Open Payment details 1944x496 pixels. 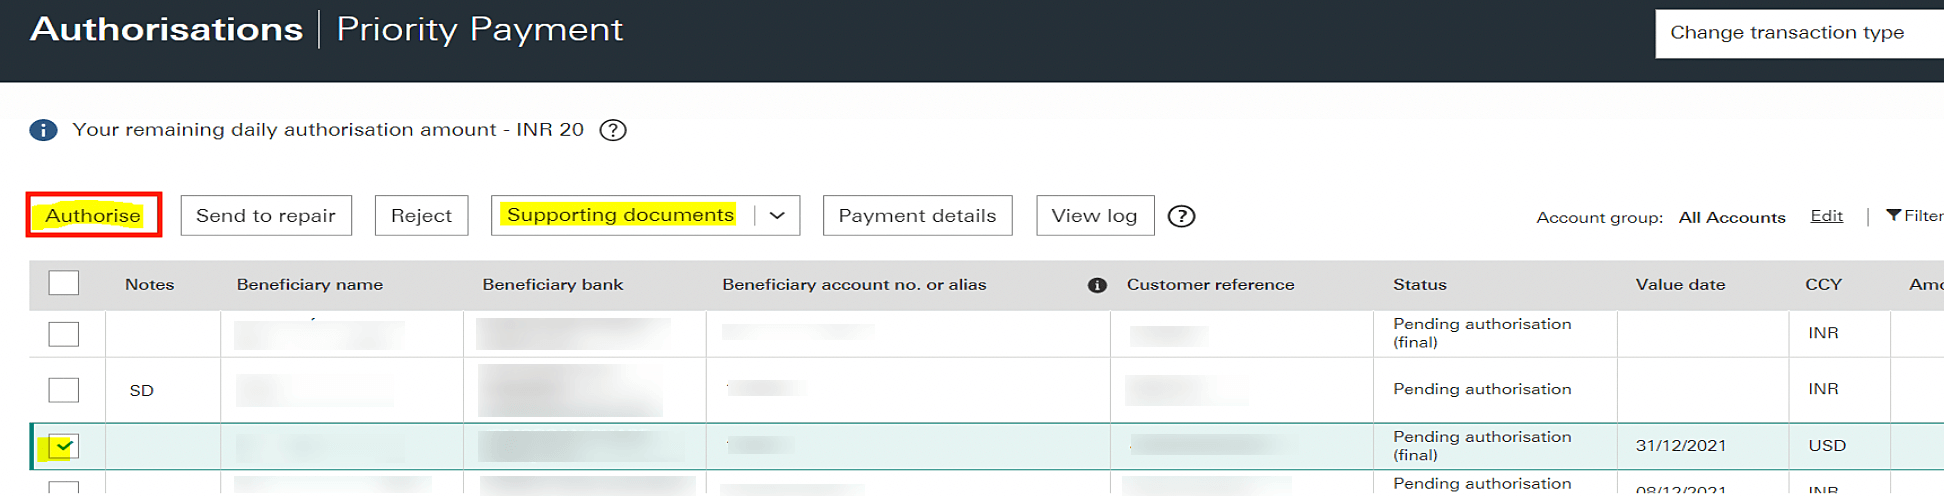pos(917,216)
